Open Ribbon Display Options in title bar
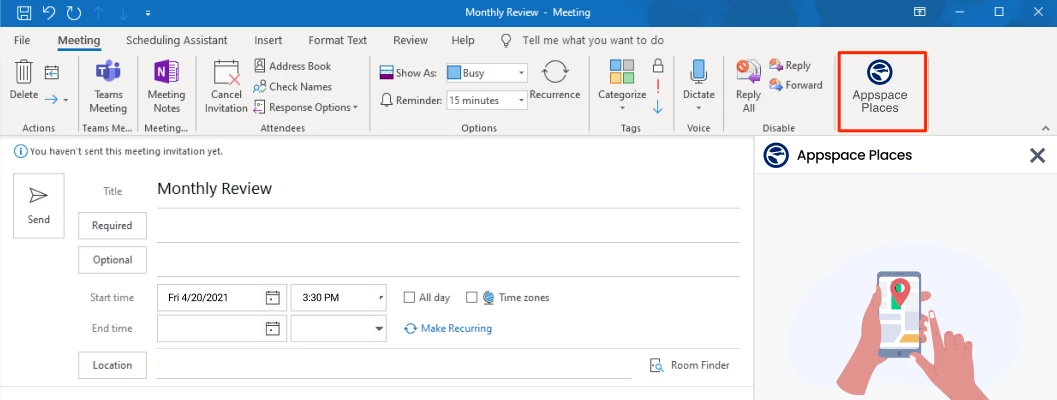 (x=919, y=12)
